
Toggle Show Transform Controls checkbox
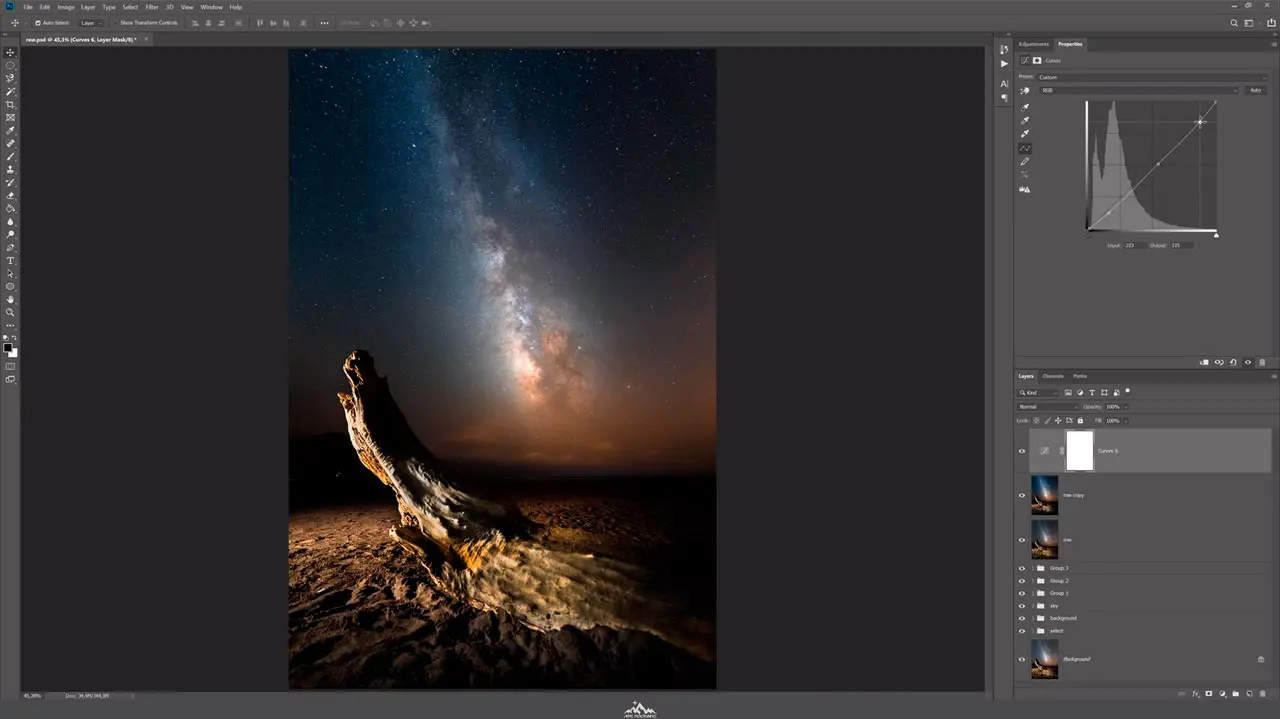point(115,22)
